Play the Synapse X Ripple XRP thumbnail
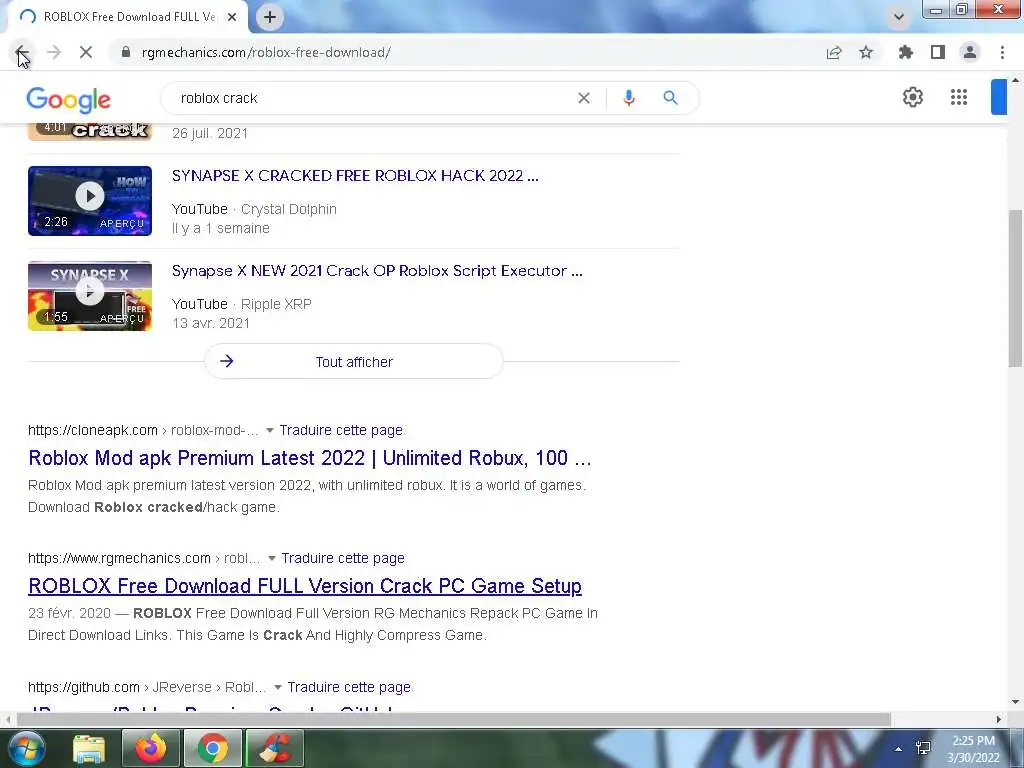 pos(90,296)
